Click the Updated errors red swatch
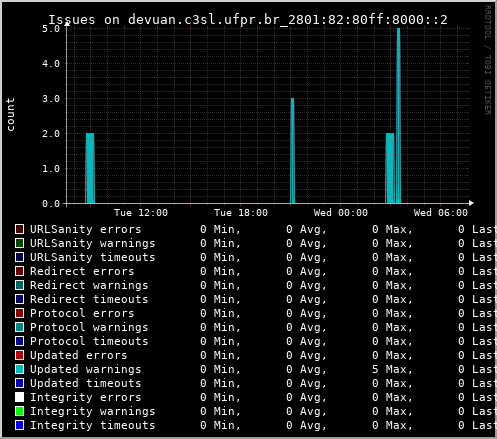 (19, 355)
